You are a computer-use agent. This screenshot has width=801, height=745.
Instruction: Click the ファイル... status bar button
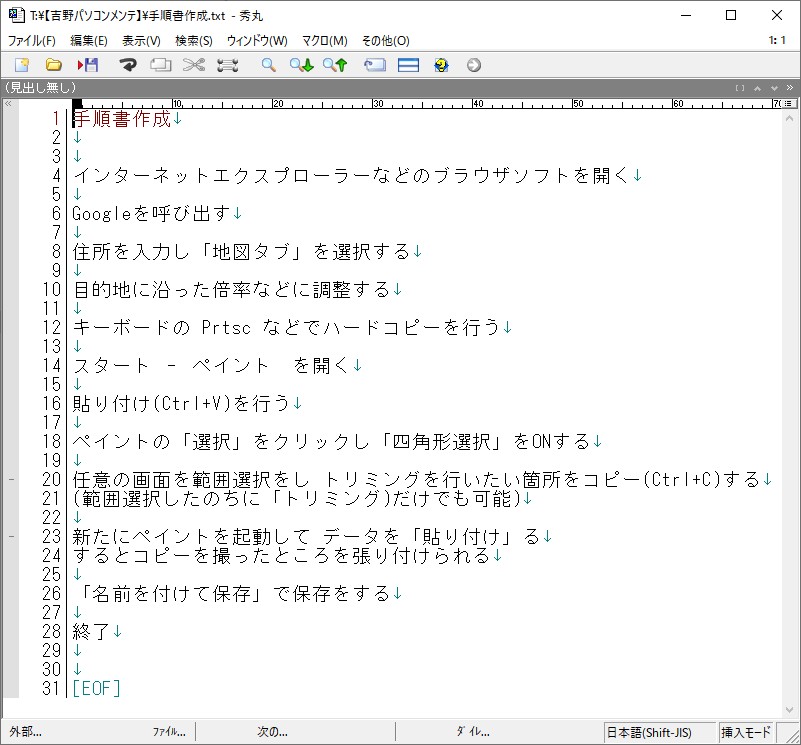tap(170, 732)
